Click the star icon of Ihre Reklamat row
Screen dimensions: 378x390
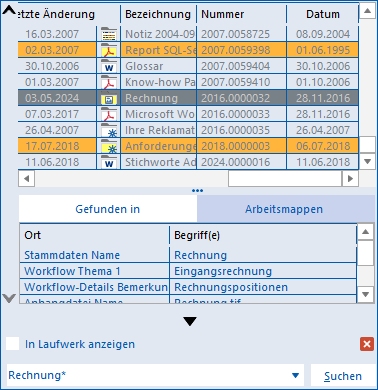[109, 130]
